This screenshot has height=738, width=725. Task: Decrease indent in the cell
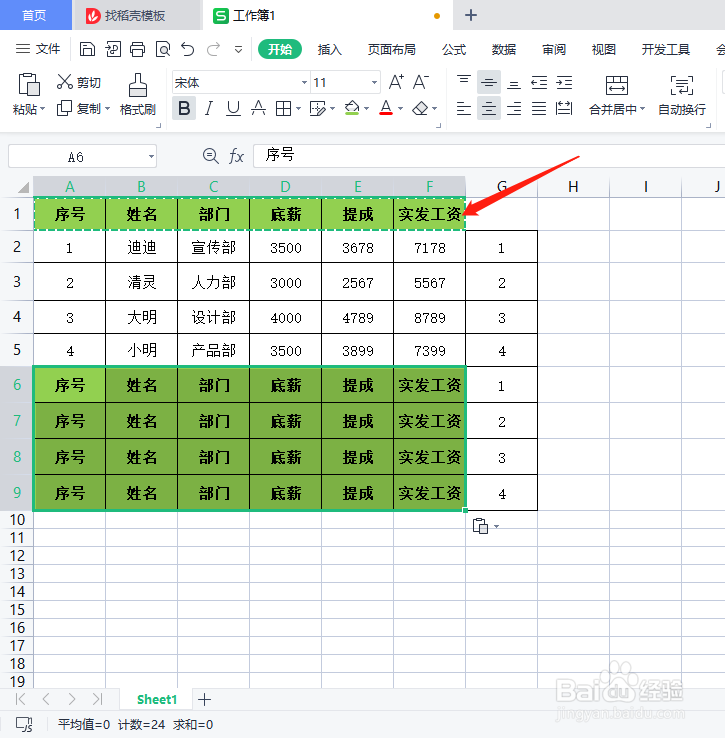[539, 83]
